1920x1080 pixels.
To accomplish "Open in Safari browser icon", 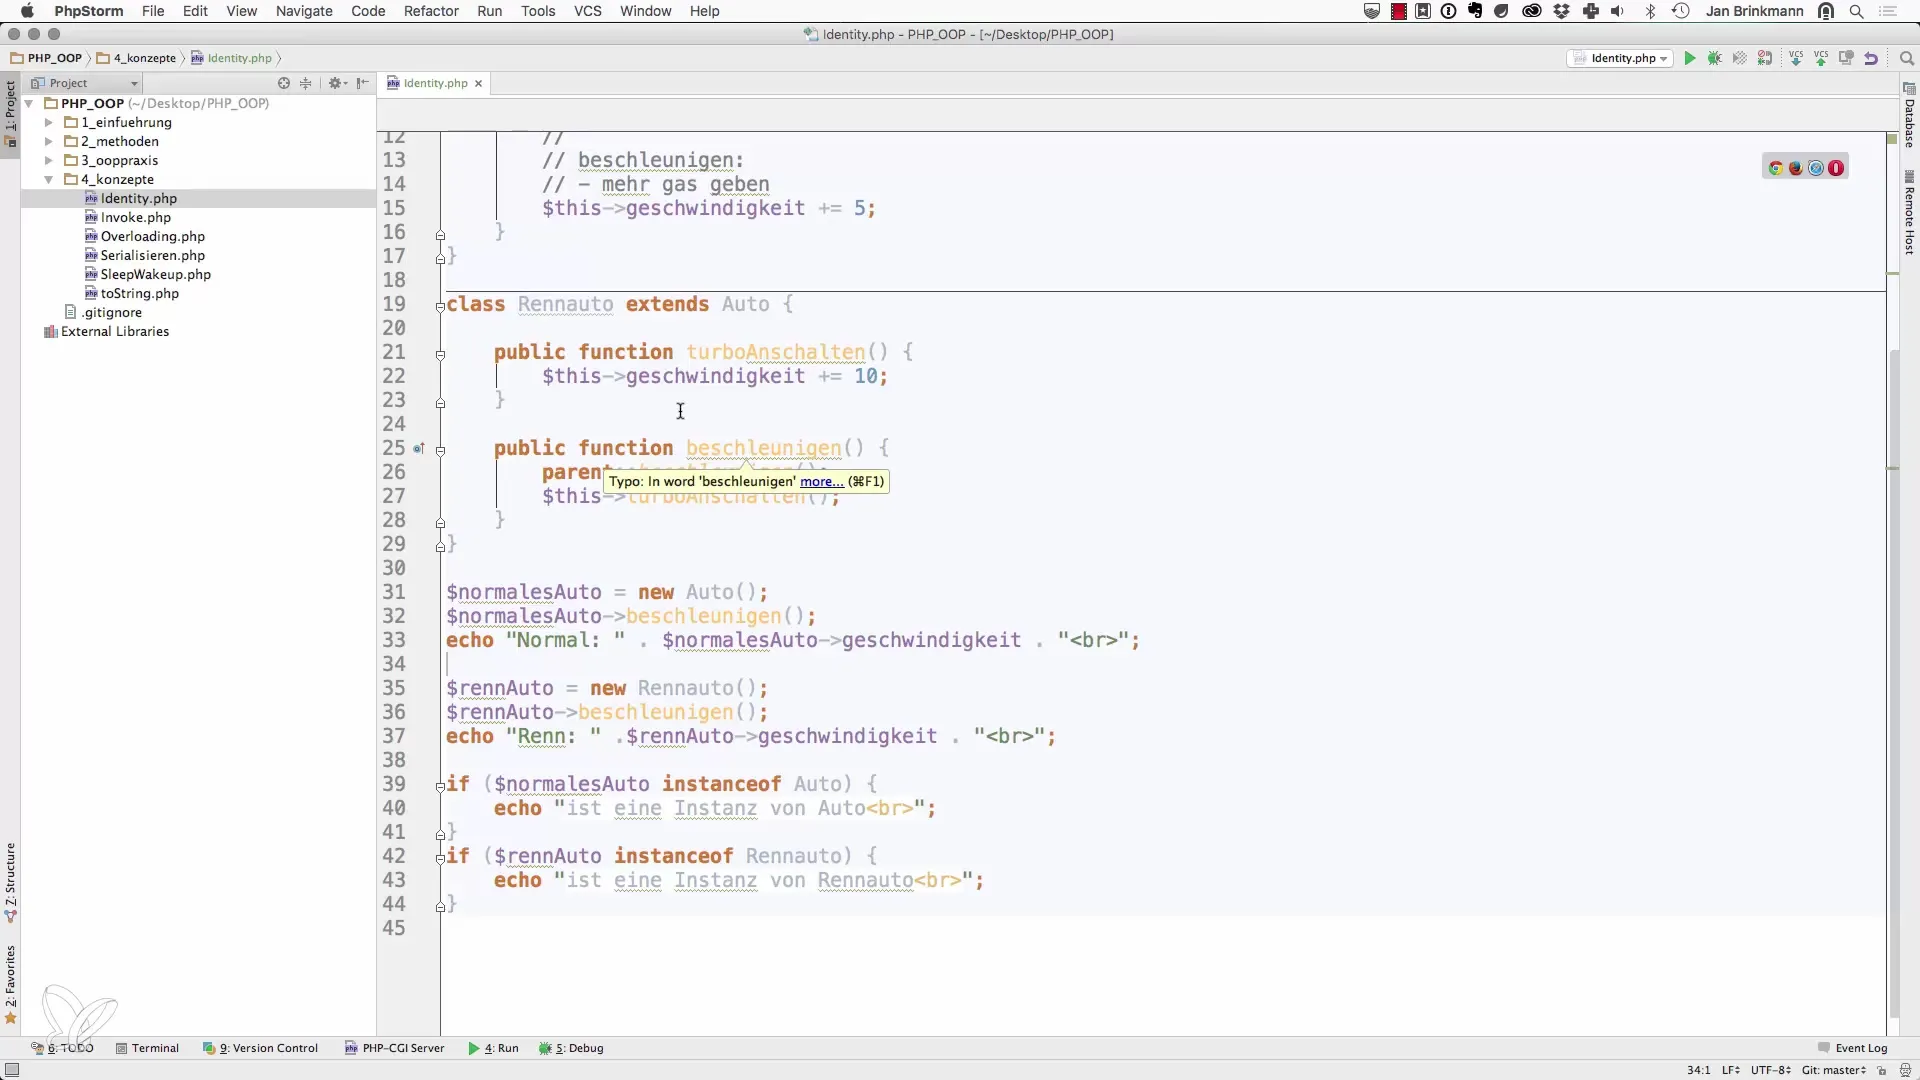I will 1816,168.
